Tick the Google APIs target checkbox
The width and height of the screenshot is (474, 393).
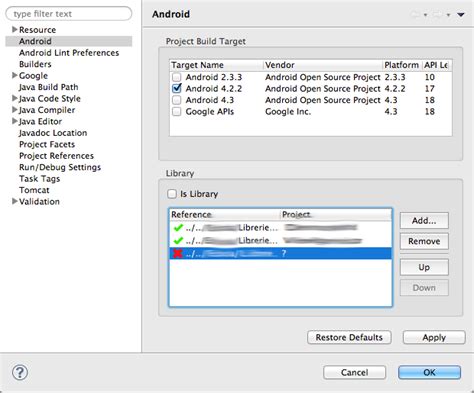tap(177, 112)
